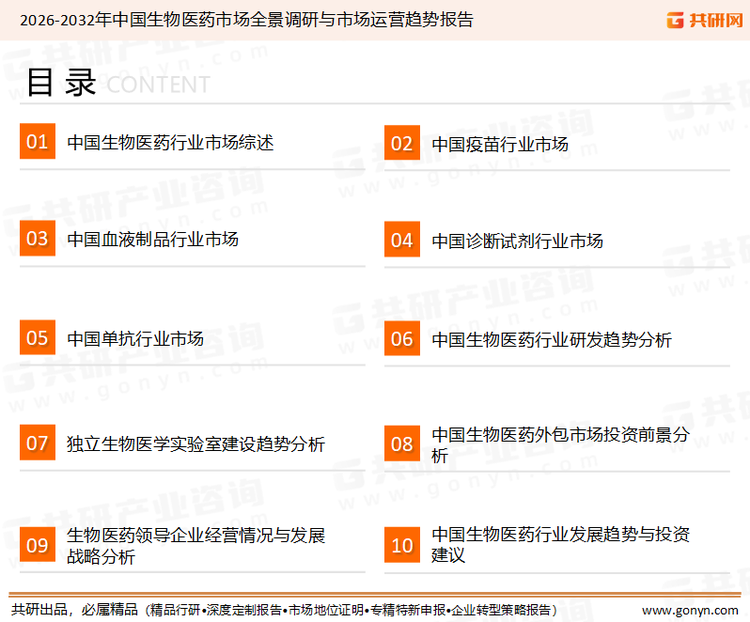Go to chapter 独立生物医学实验室建设趋势分析

tap(196, 444)
